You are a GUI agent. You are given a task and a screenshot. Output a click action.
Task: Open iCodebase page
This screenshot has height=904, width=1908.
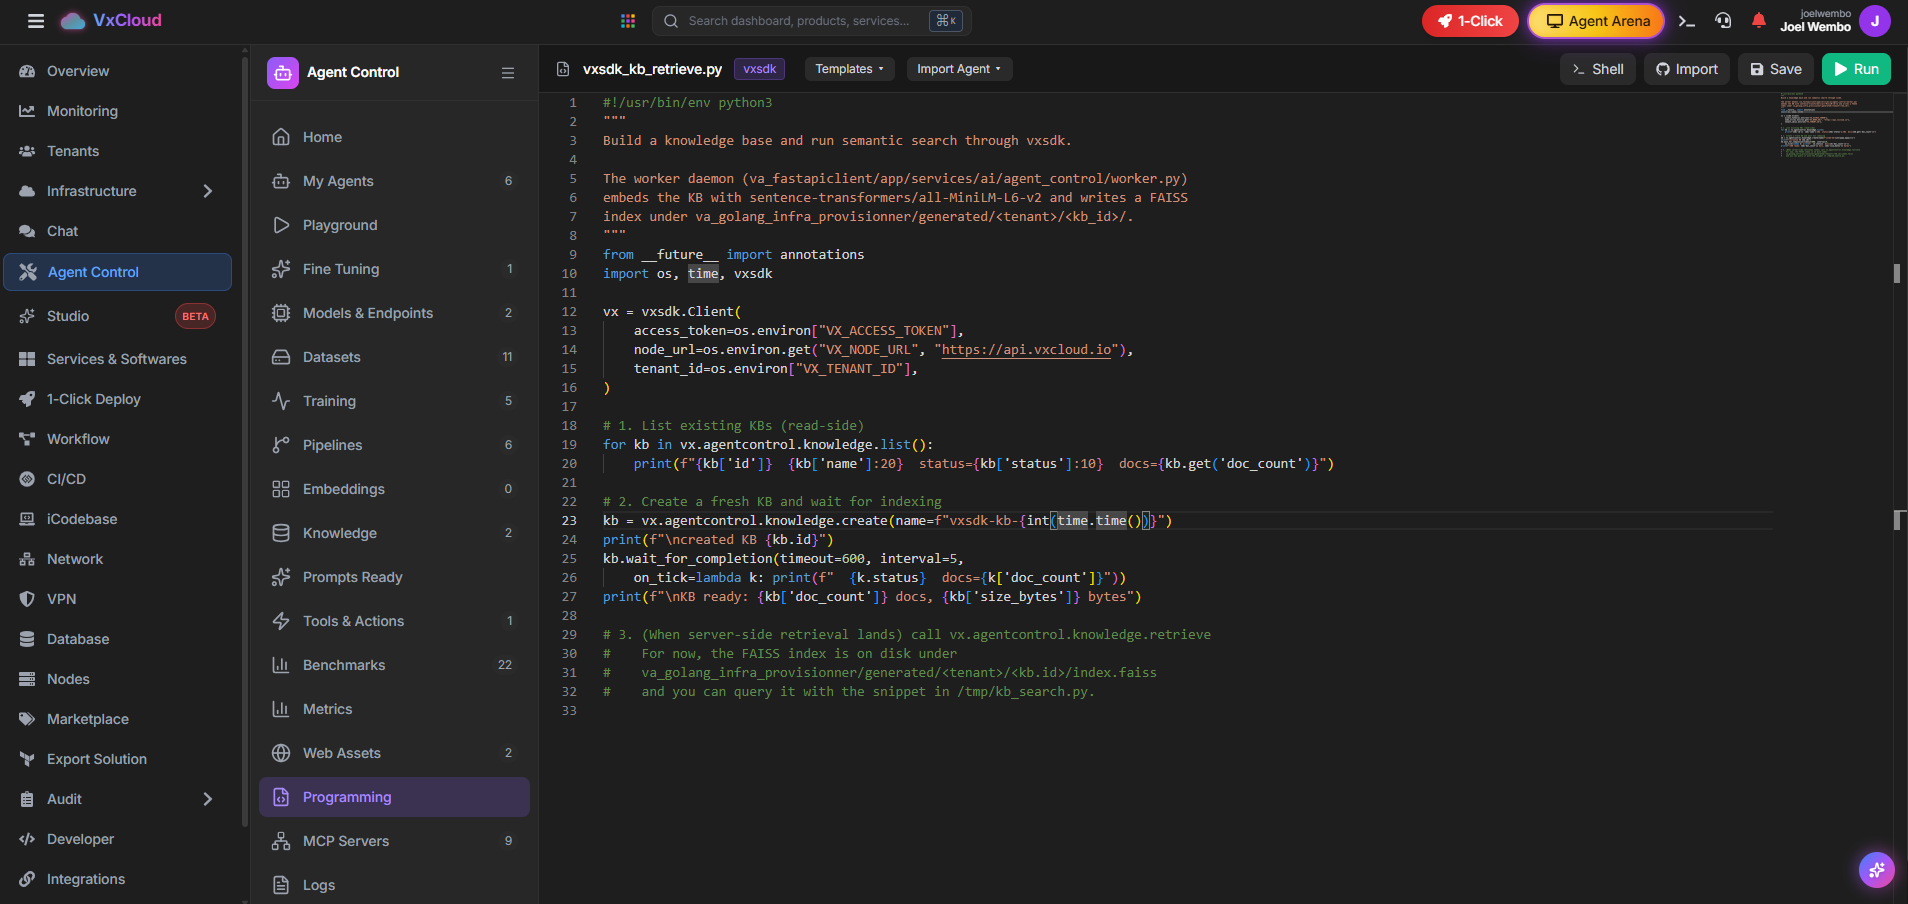(120, 519)
